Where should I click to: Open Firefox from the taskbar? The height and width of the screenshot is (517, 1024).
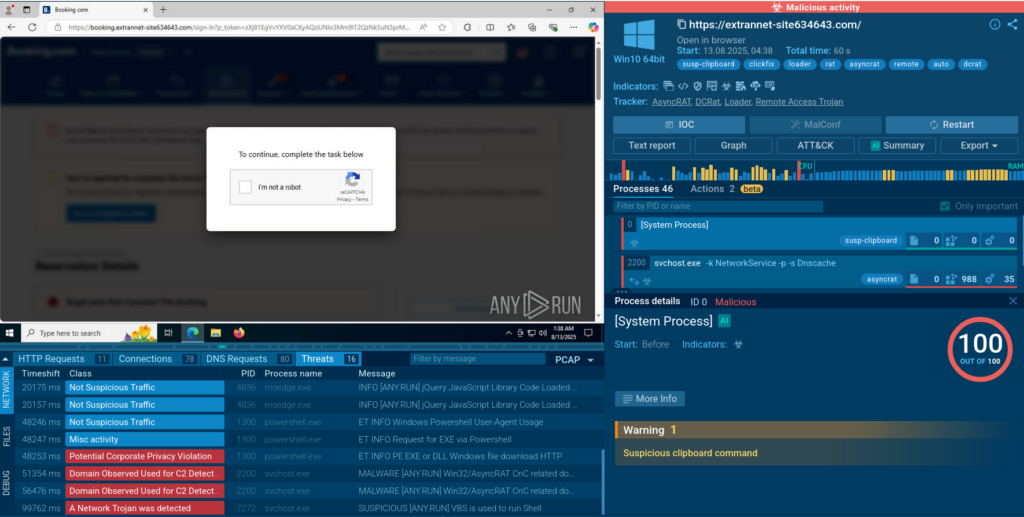(239, 333)
